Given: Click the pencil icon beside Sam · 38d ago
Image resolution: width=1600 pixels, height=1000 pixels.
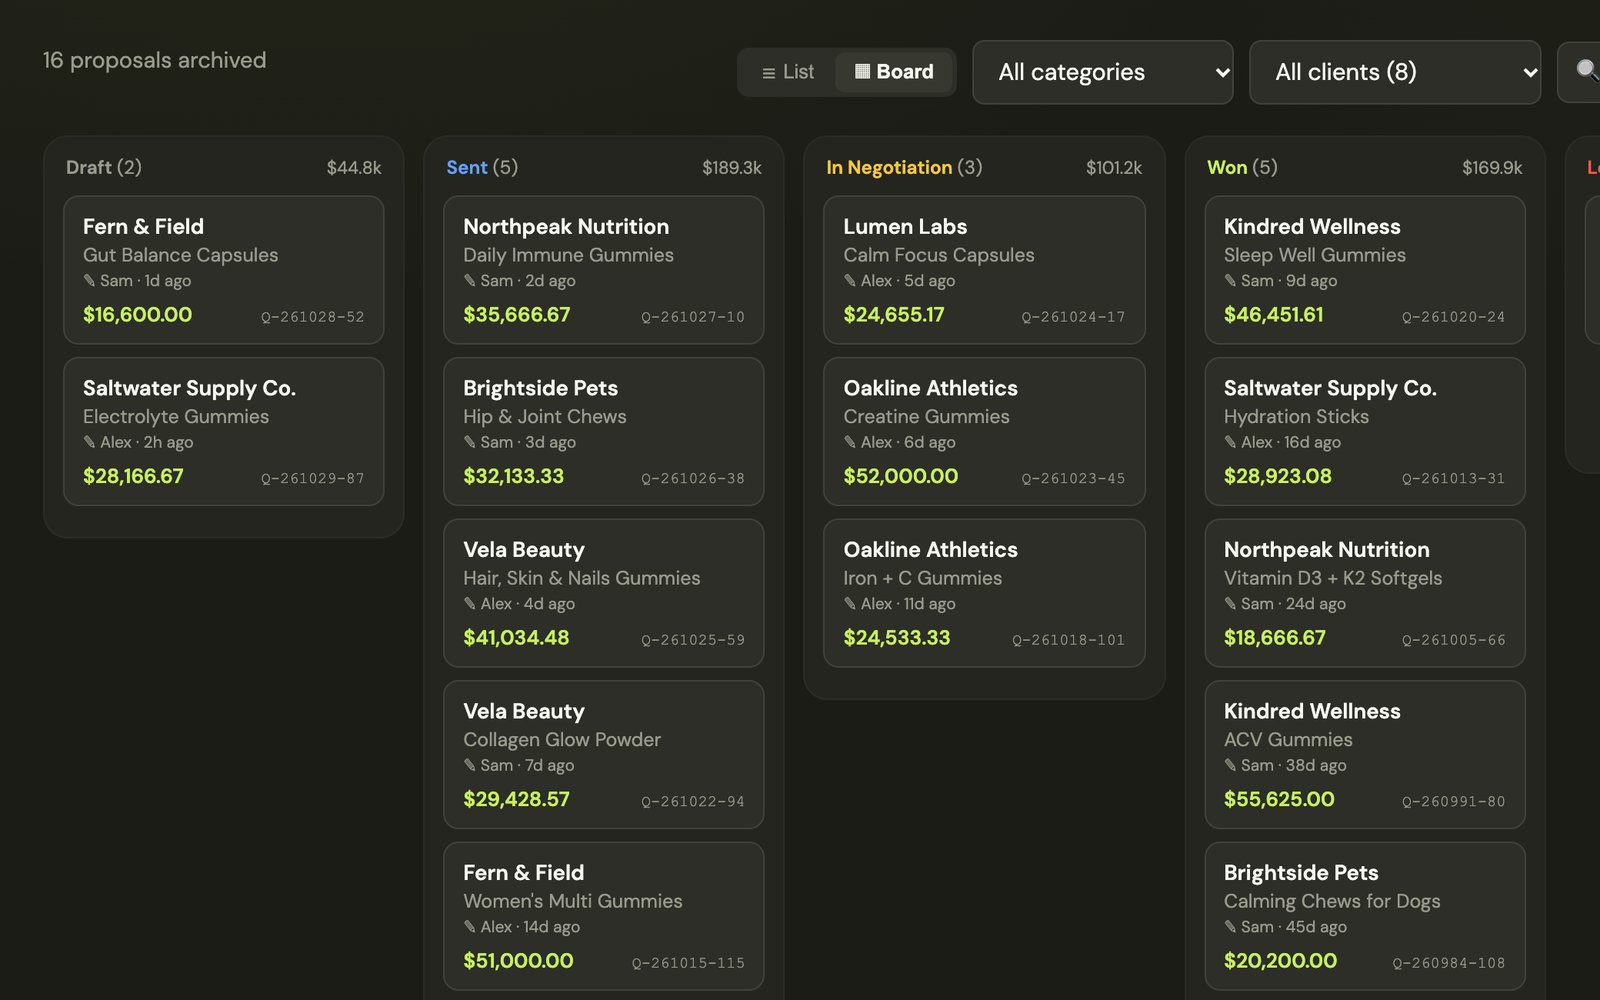Looking at the screenshot, I should 1230,766.
